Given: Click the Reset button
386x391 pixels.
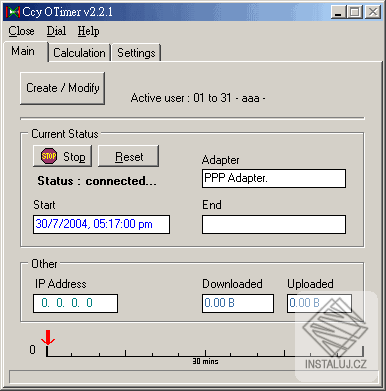Looking at the screenshot, I should (129, 156).
